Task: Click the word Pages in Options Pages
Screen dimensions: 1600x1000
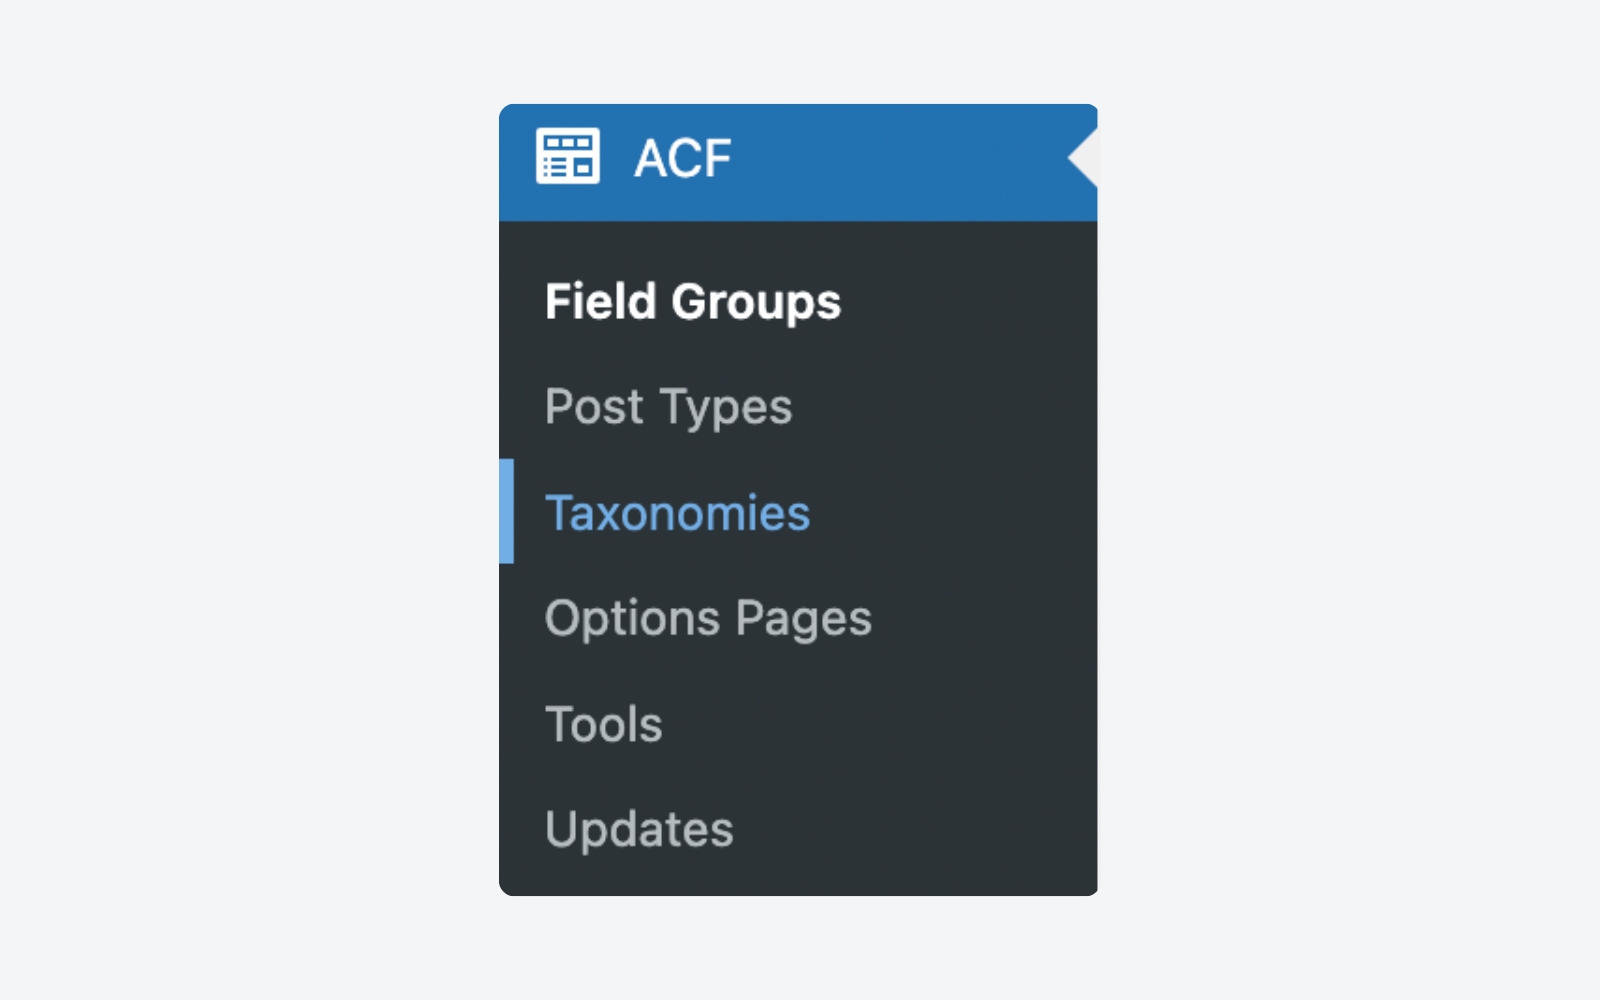Action: coord(803,619)
